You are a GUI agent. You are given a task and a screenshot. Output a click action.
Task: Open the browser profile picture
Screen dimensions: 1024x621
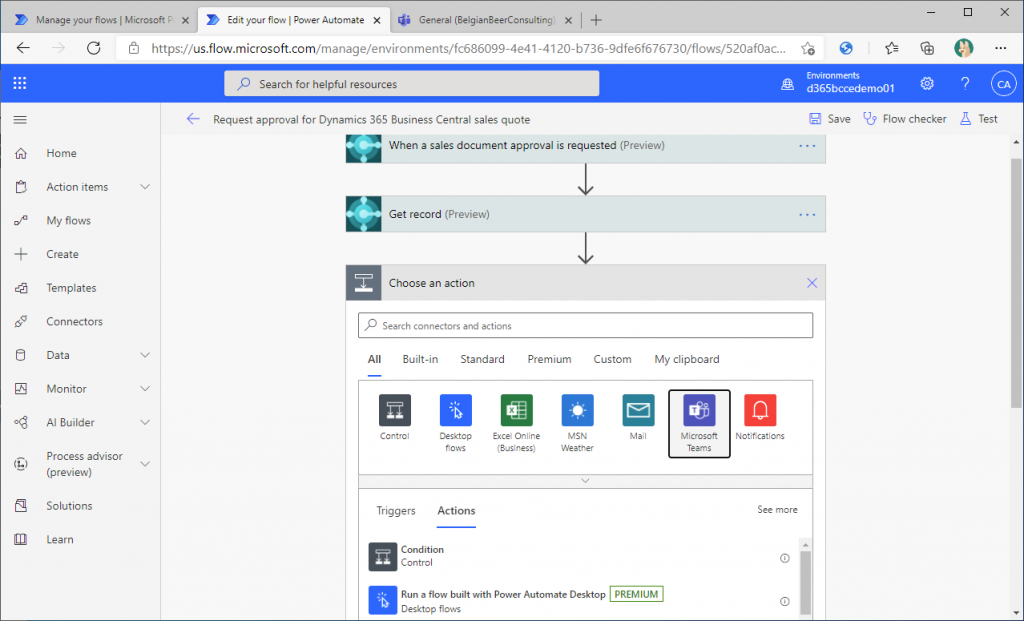(x=963, y=48)
